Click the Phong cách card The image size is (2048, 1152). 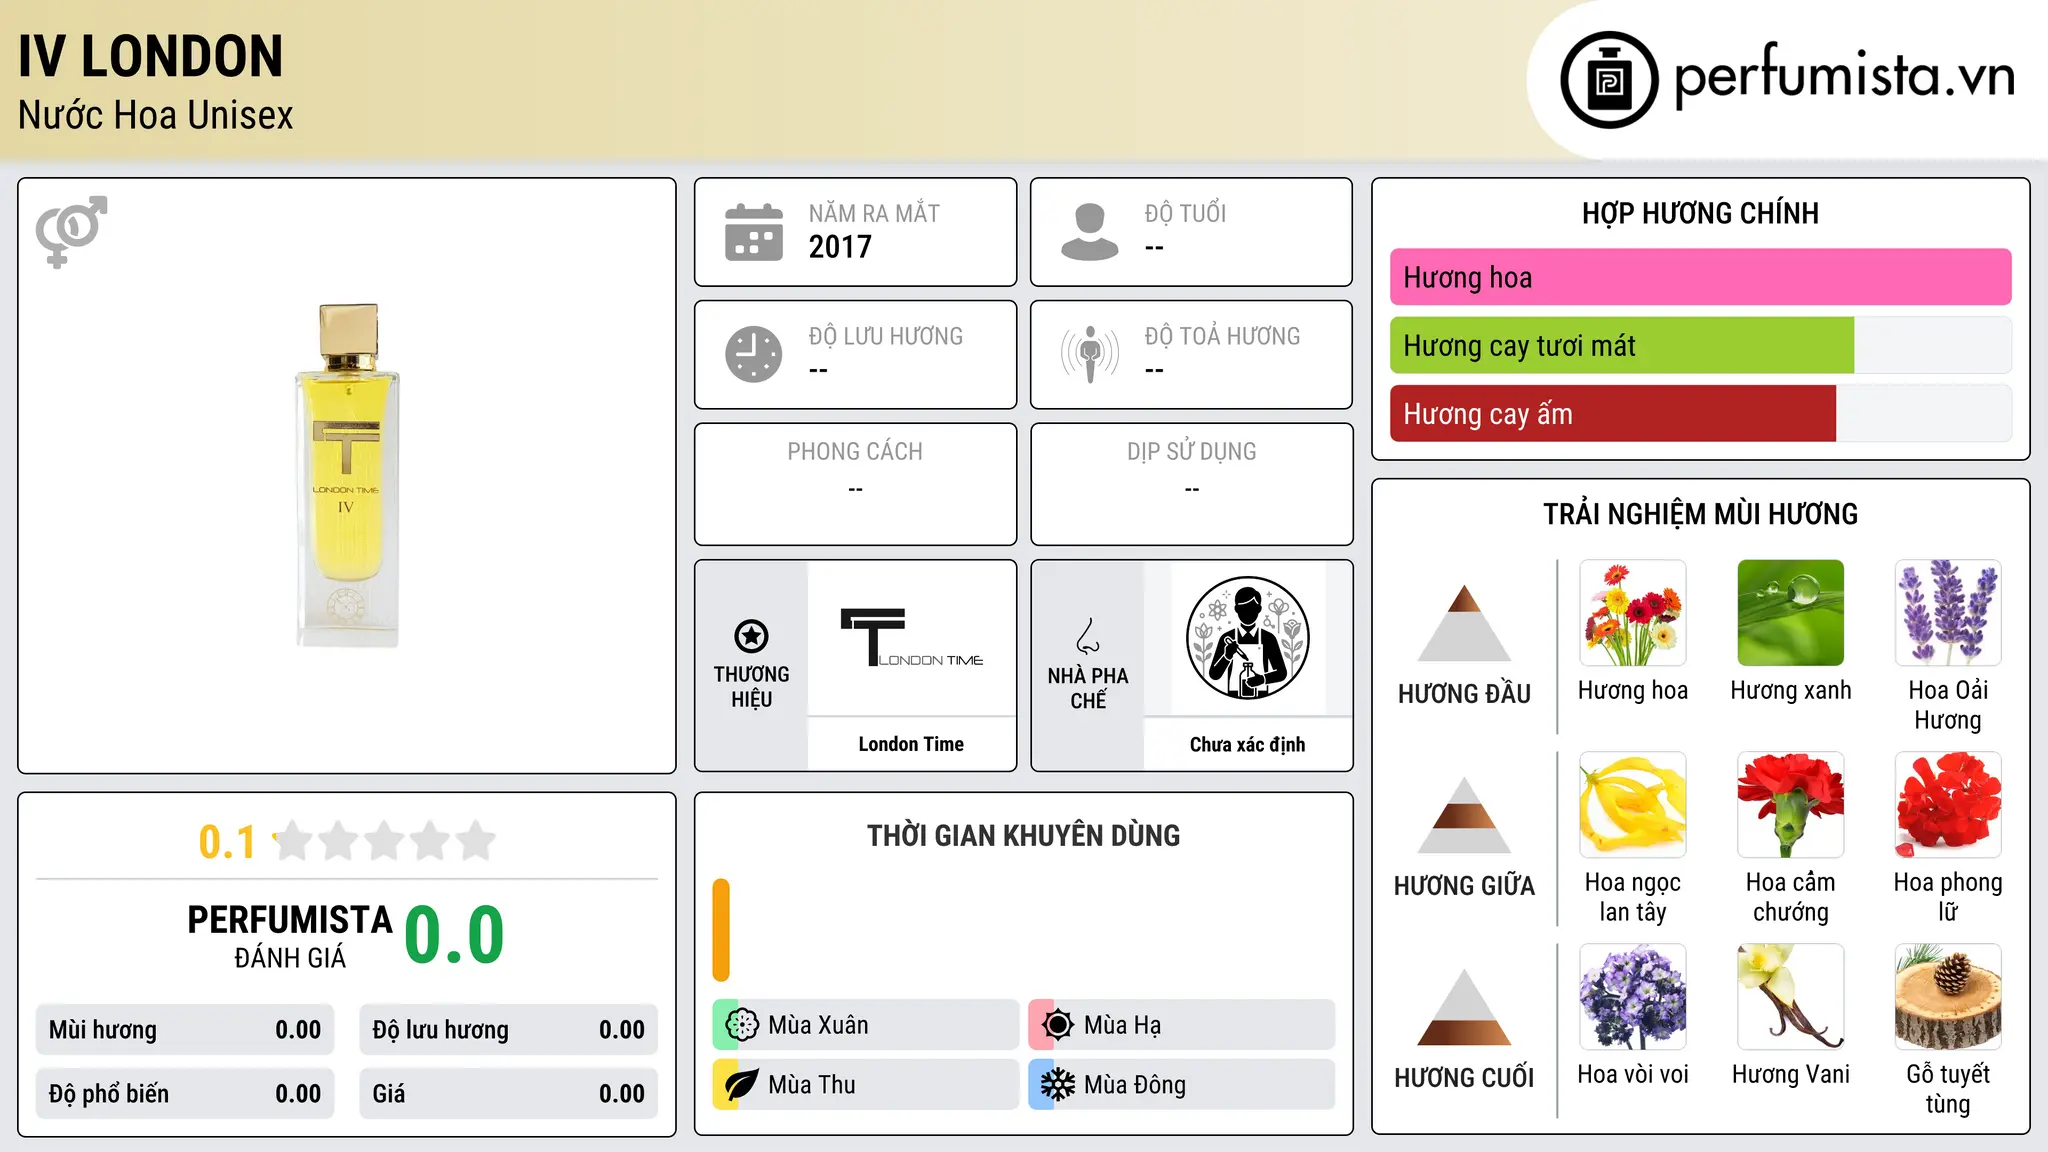point(855,484)
